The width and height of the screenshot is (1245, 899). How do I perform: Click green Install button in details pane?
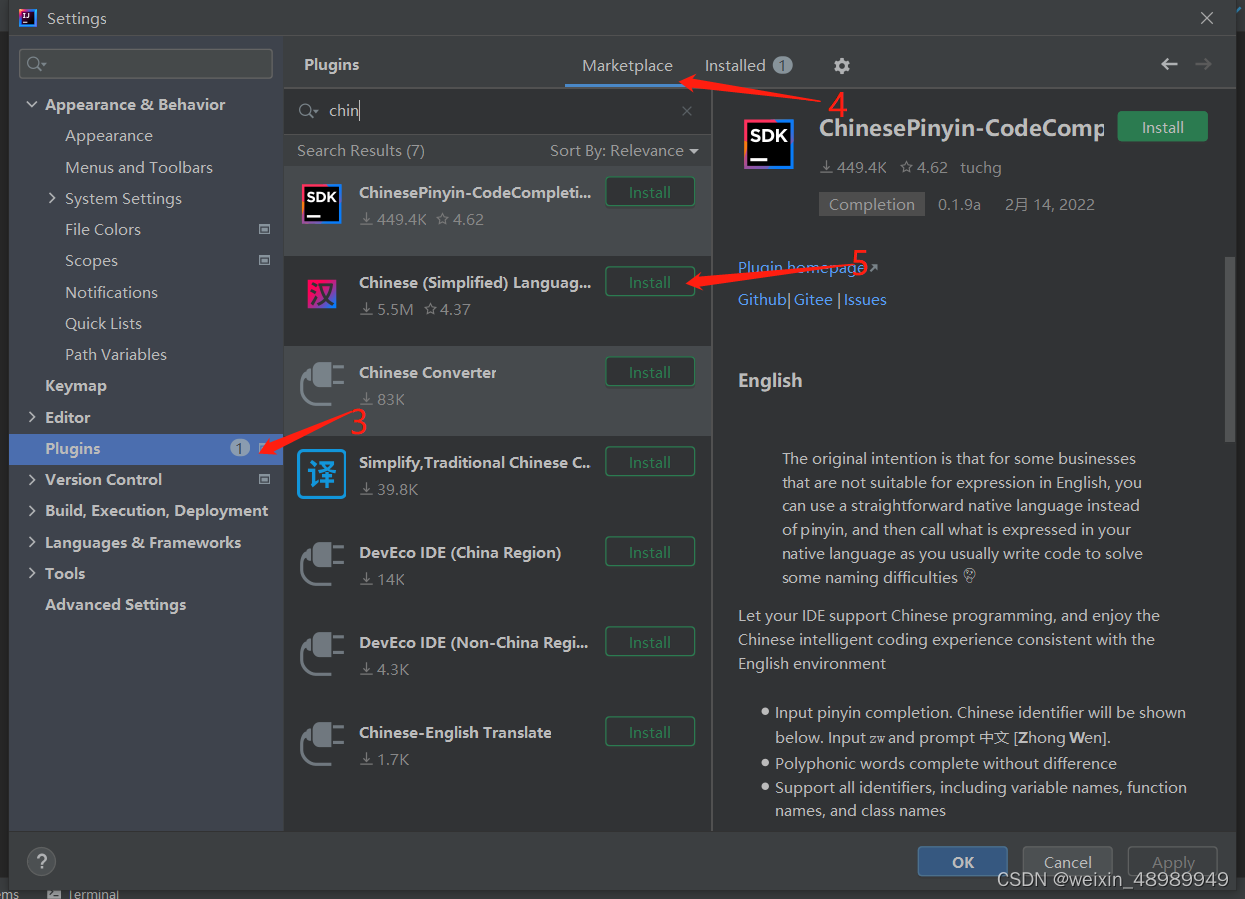(1162, 127)
